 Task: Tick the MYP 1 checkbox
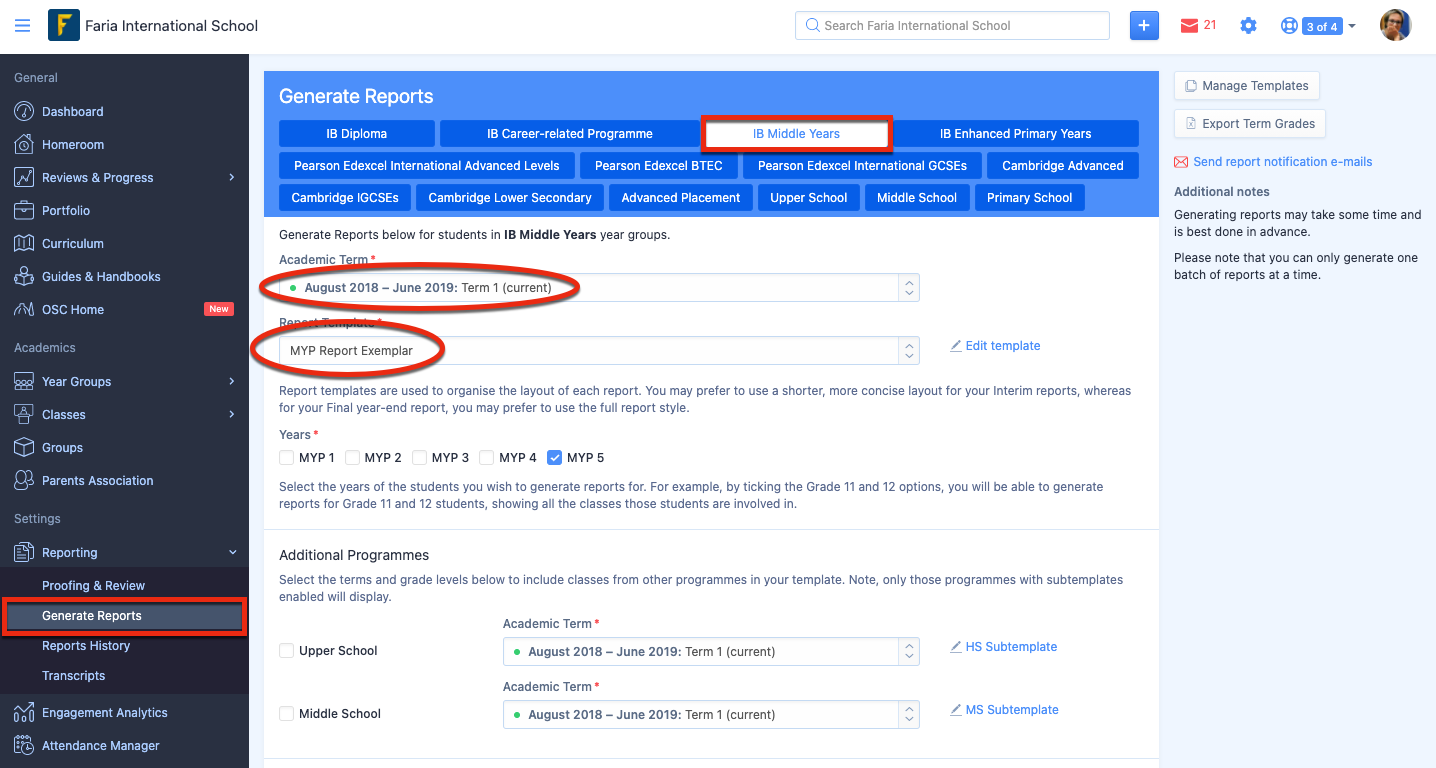287,458
